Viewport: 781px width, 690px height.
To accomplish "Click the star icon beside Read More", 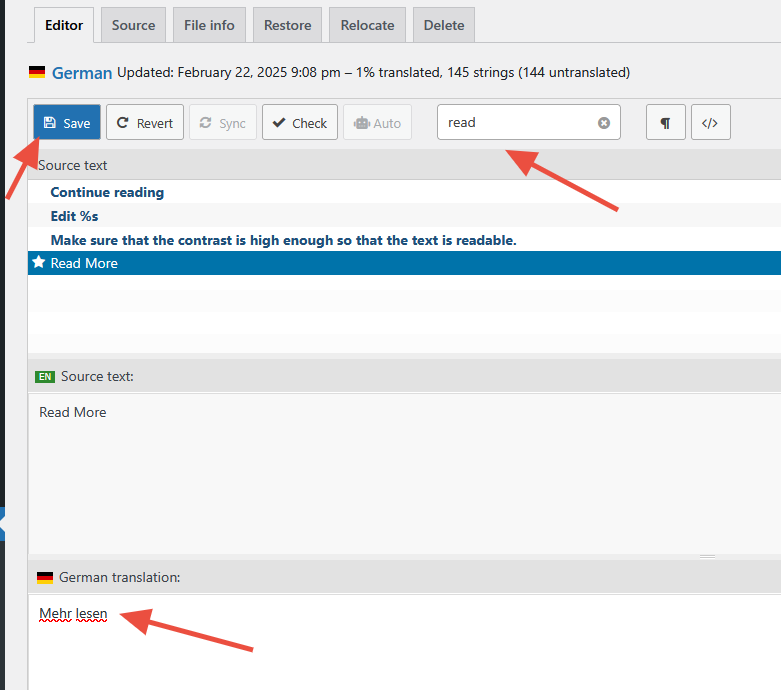I will click(x=39, y=263).
